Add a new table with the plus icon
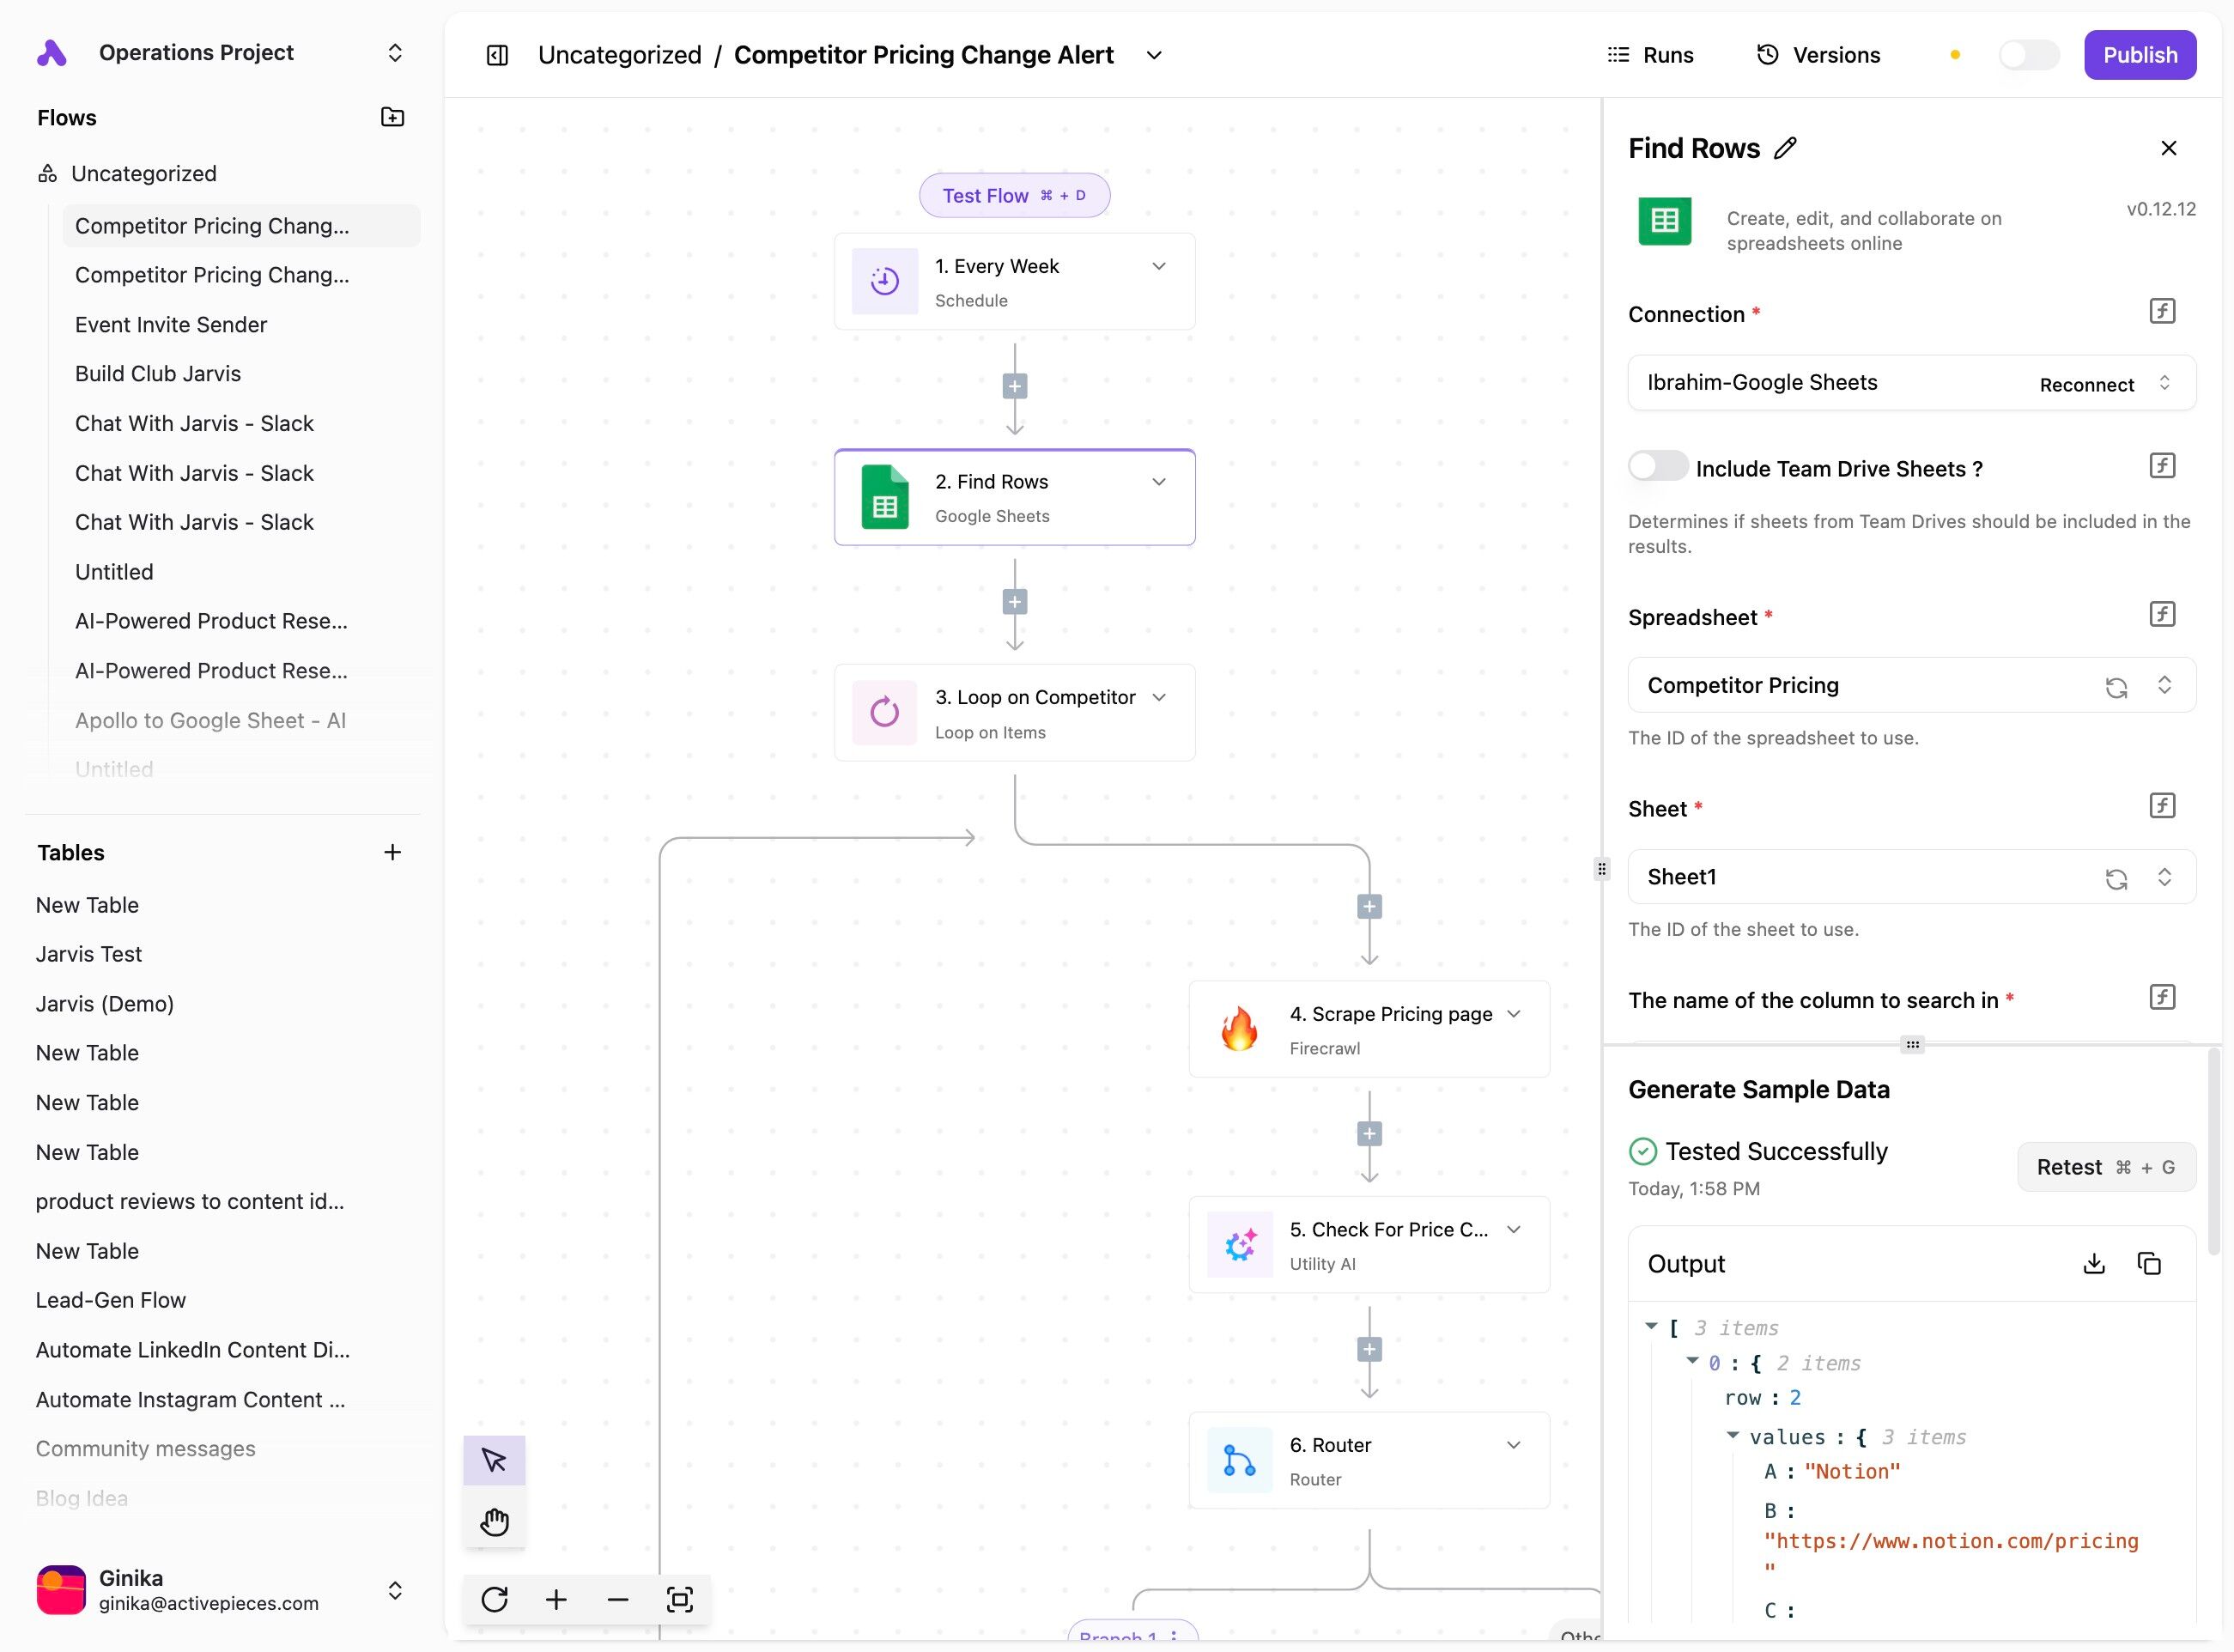This screenshot has height=1652, width=2234. click(x=392, y=853)
